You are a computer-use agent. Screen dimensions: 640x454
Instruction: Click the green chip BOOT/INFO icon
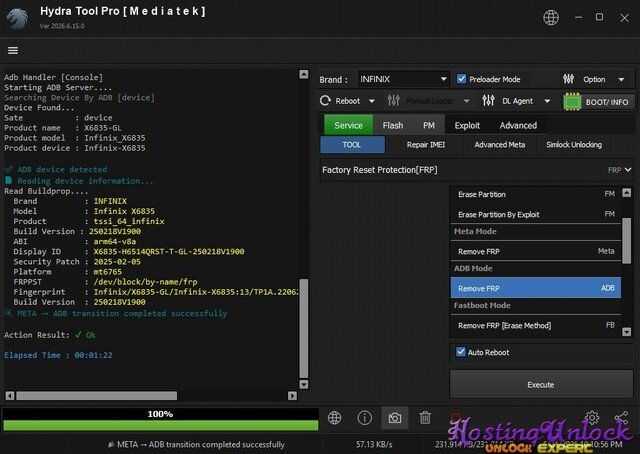click(572, 102)
